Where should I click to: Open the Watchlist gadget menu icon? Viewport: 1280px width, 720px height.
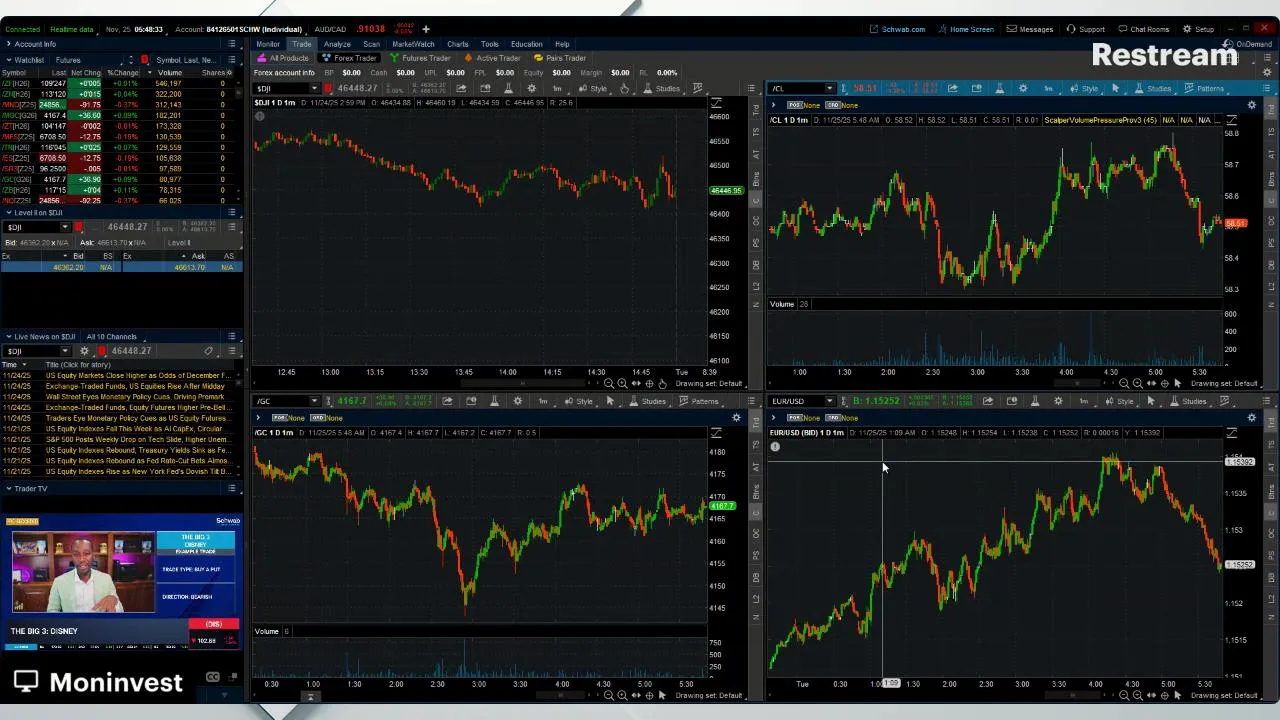tap(232, 60)
